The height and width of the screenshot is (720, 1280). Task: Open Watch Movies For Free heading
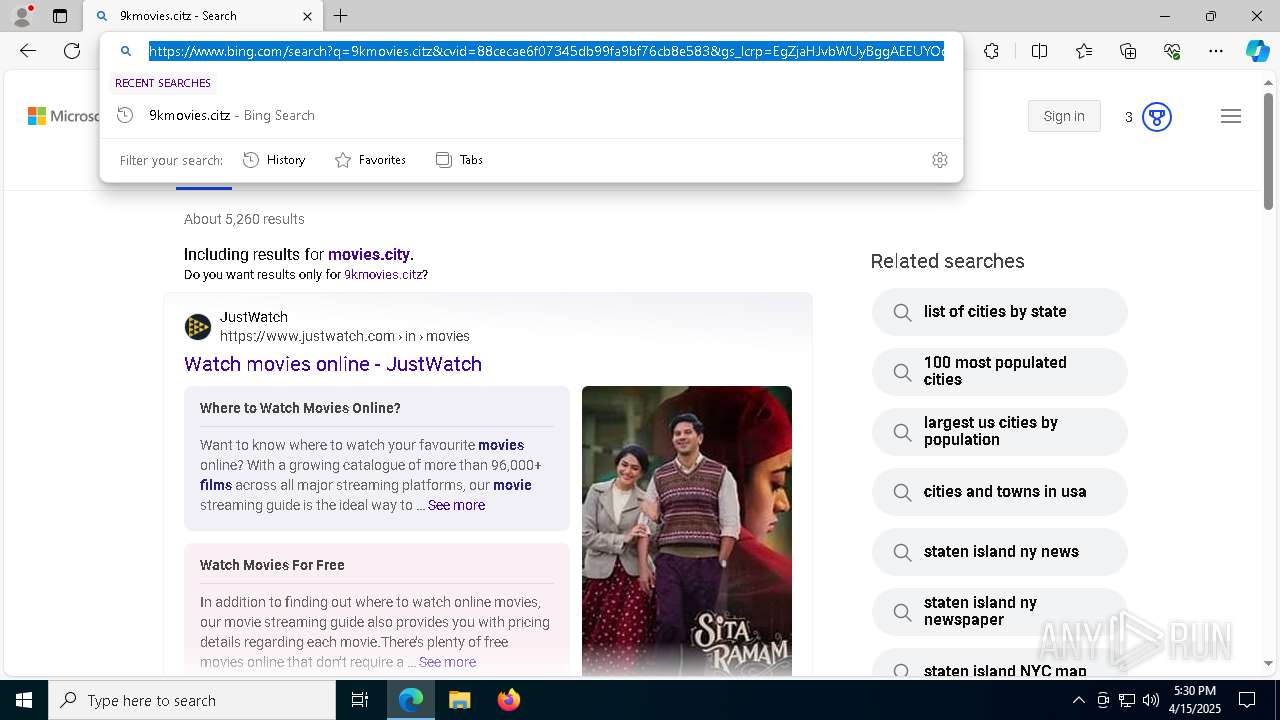(272, 565)
